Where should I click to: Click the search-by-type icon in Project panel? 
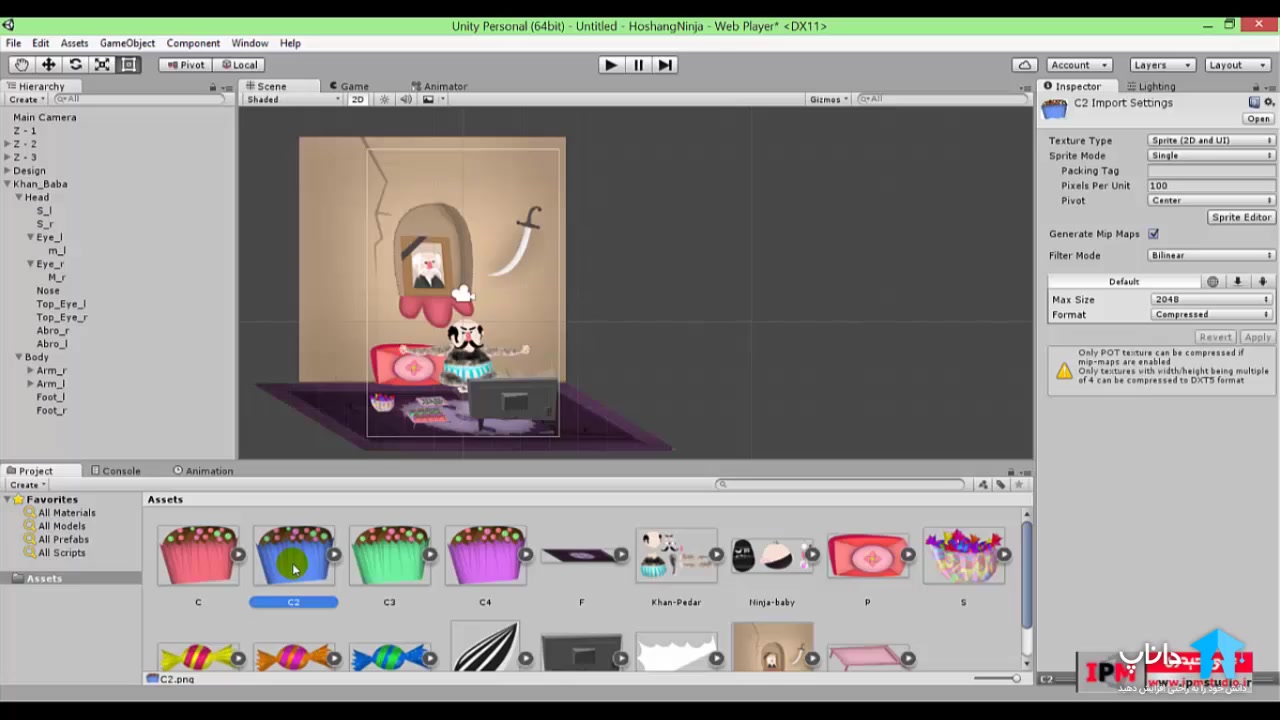pyautogui.click(x=984, y=485)
